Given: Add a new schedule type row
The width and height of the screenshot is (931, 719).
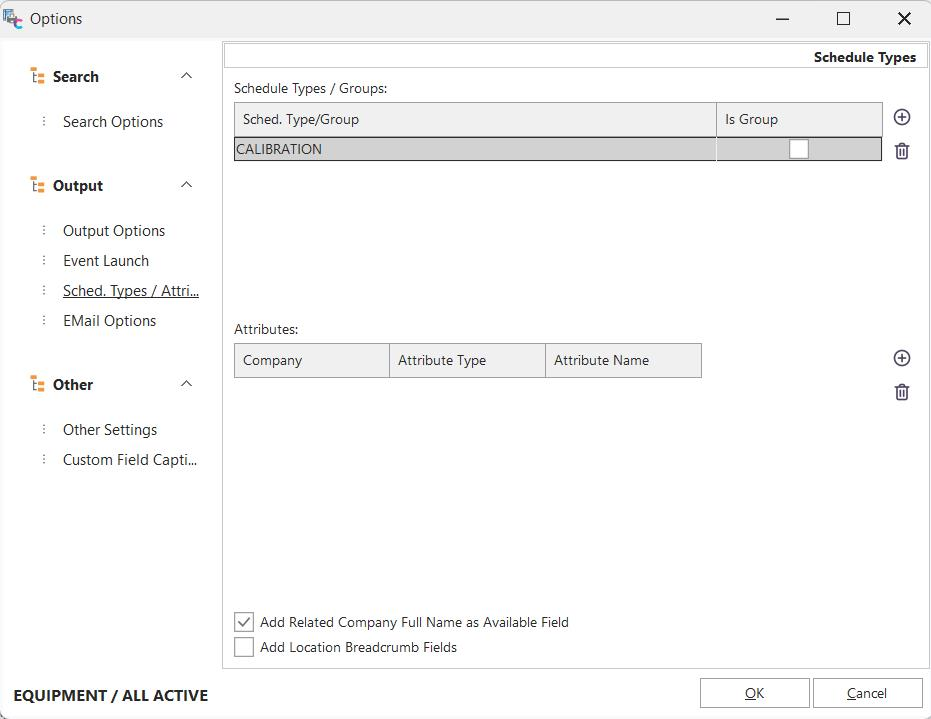Looking at the screenshot, I should point(901,118).
